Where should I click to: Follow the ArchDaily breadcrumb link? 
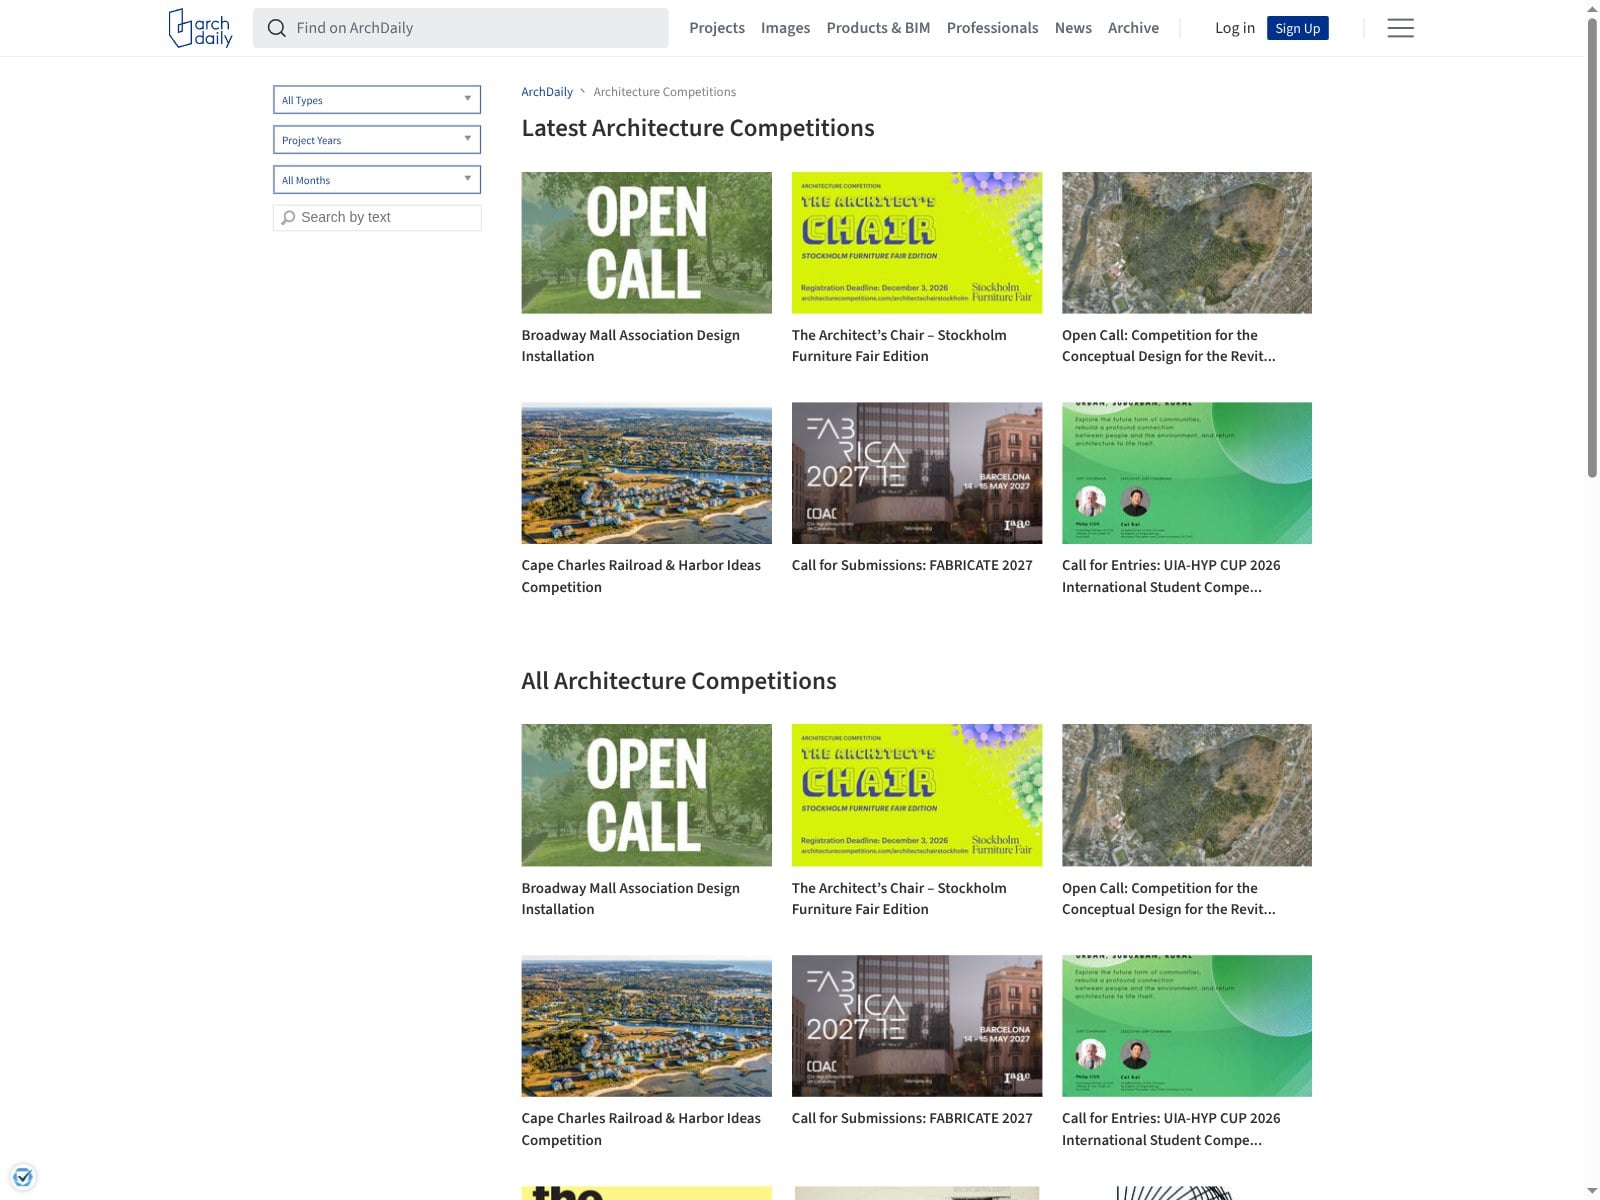(547, 92)
